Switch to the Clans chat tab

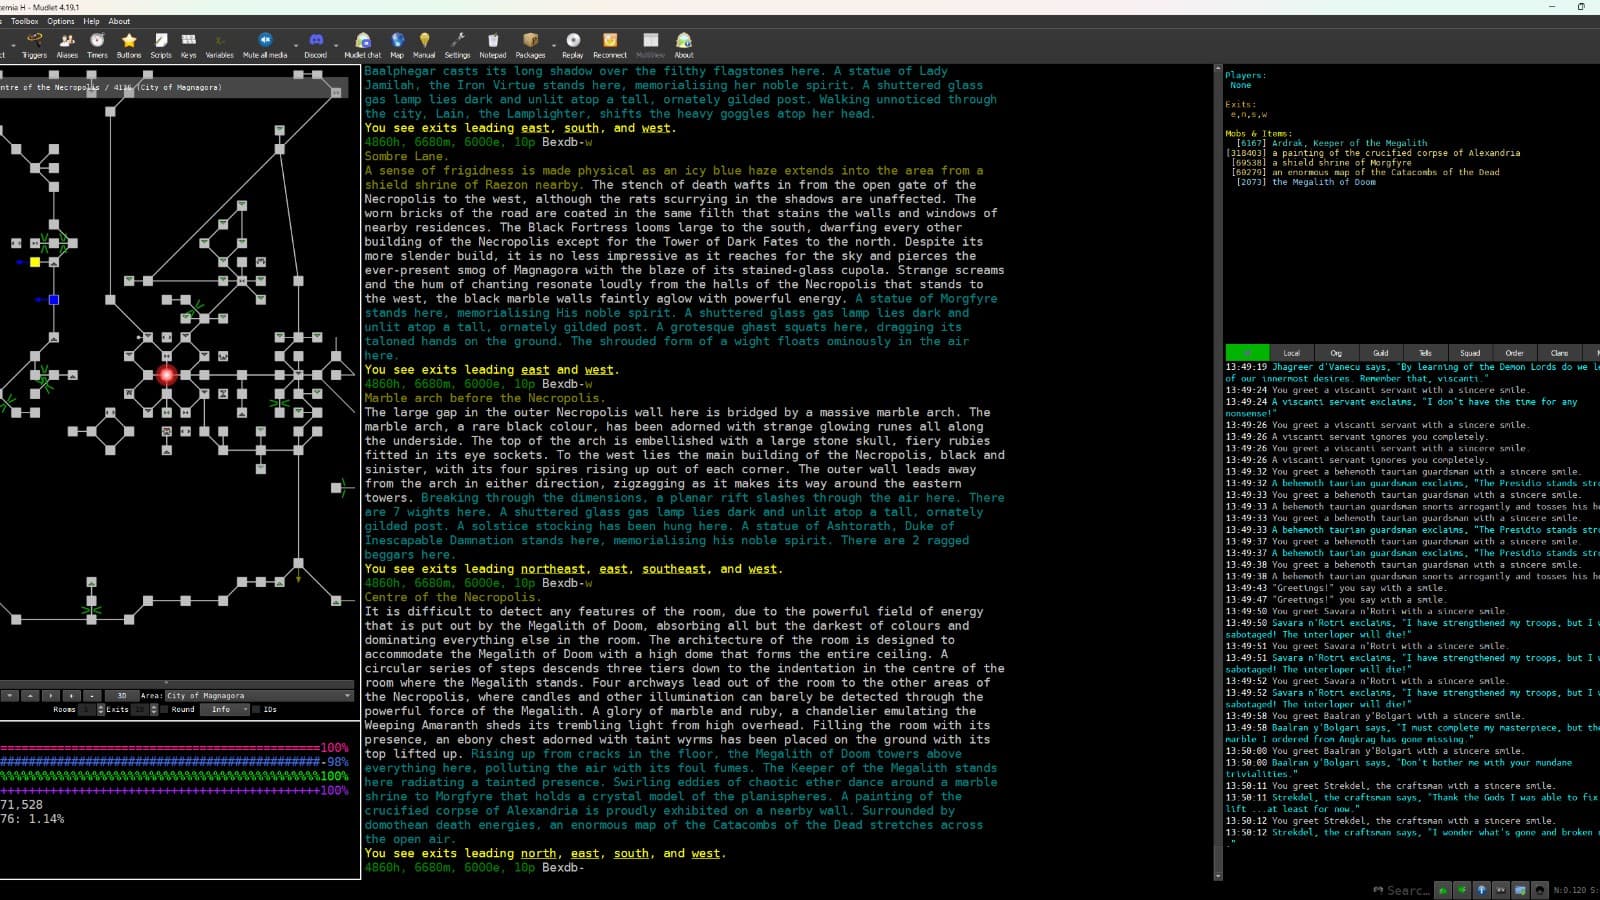point(1559,353)
